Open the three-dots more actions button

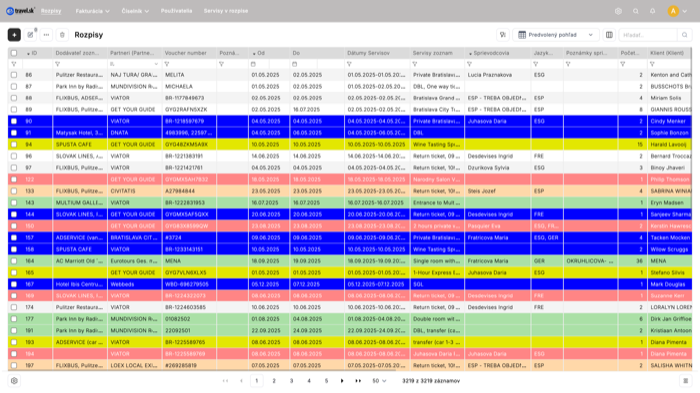pyautogui.click(x=46, y=35)
